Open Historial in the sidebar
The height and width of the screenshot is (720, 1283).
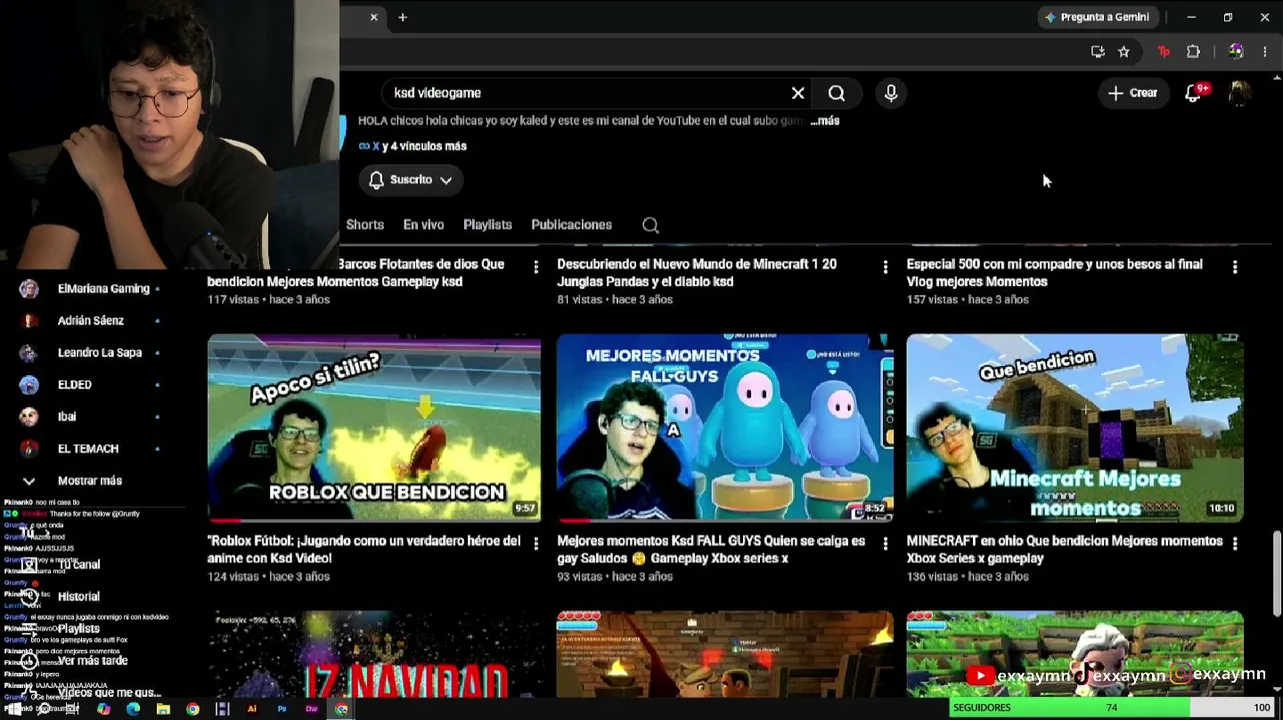coord(79,597)
